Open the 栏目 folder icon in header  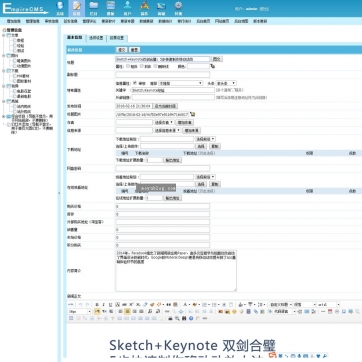tap(94, 8)
